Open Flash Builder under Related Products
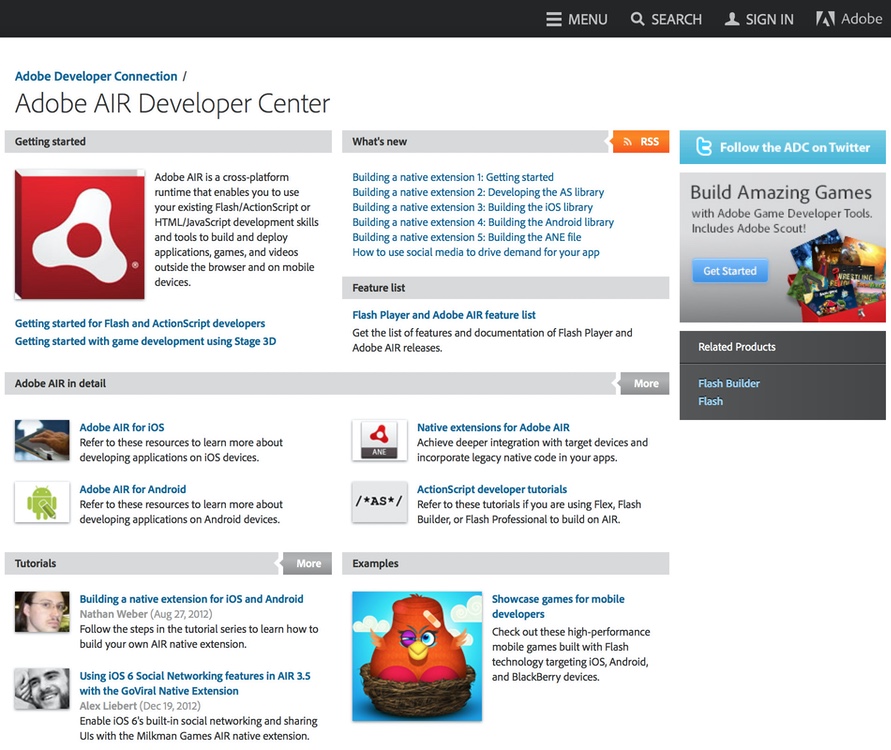 click(x=730, y=383)
